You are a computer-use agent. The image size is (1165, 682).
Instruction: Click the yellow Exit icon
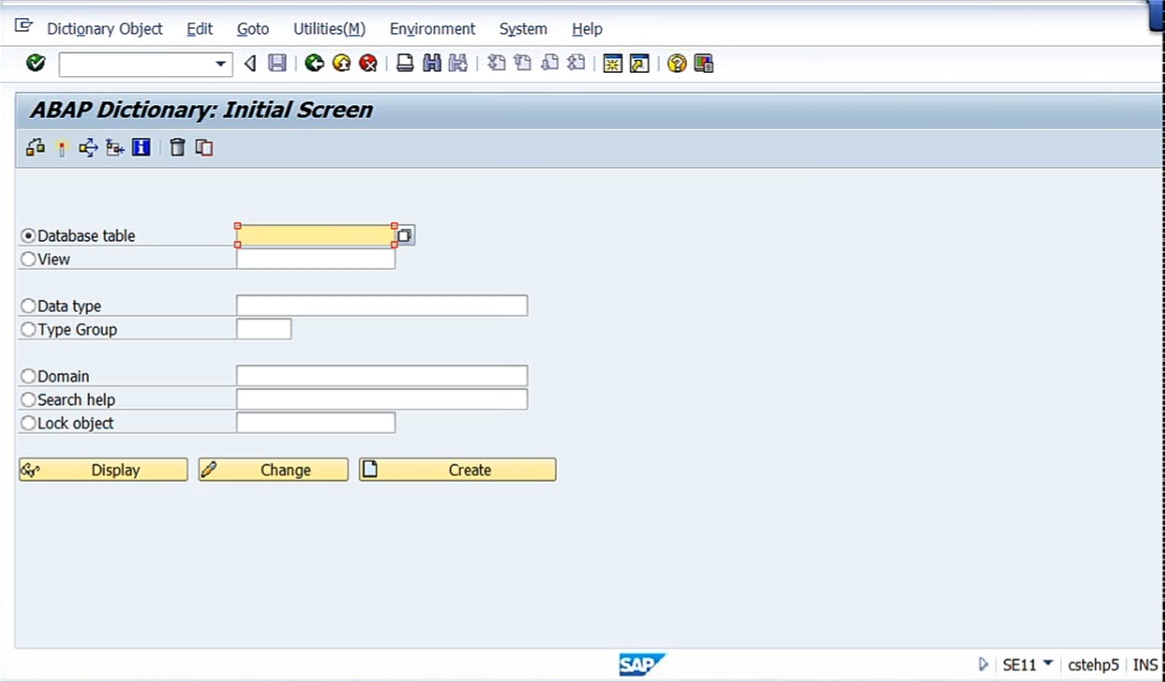click(x=341, y=63)
